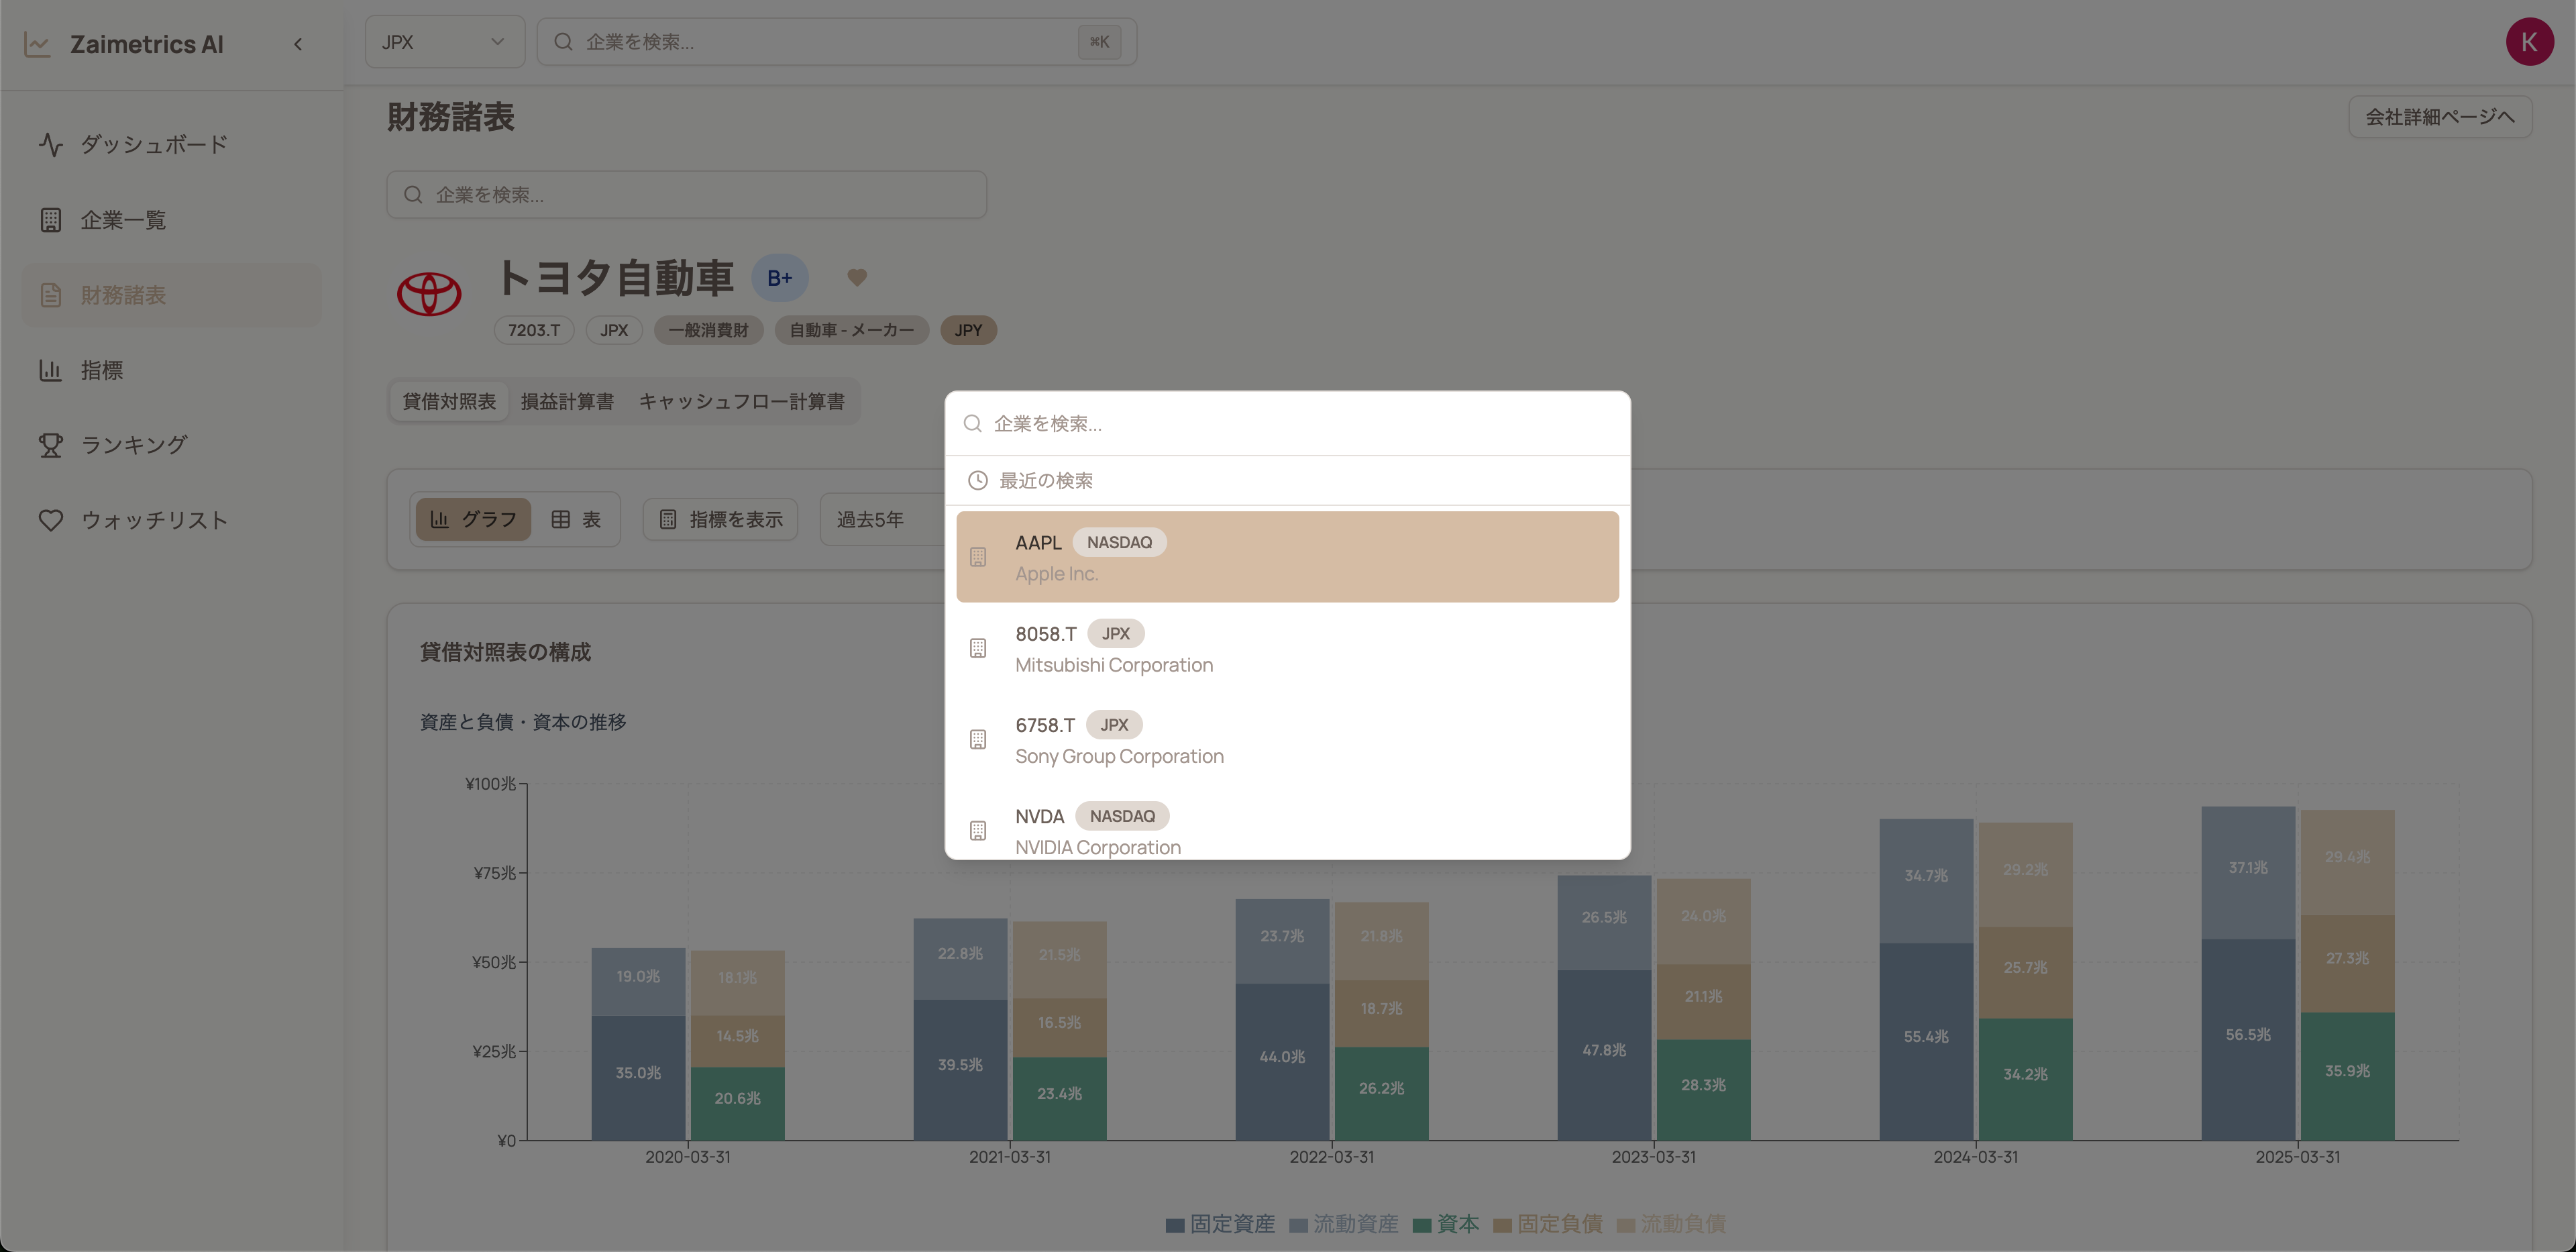The height and width of the screenshot is (1252, 2576).
Task: Open 指標 via its bar chart icon
Action: (51, 370)
